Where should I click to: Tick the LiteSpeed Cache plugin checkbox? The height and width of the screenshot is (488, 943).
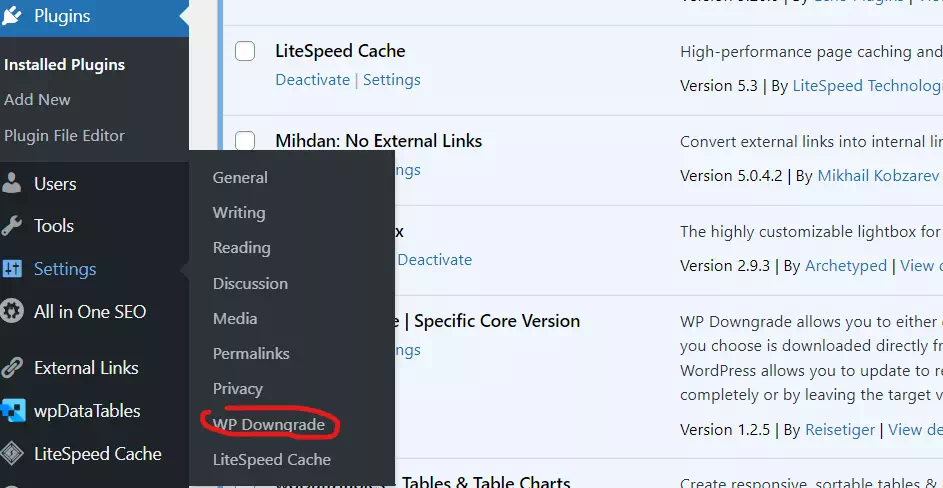(245, 51)
